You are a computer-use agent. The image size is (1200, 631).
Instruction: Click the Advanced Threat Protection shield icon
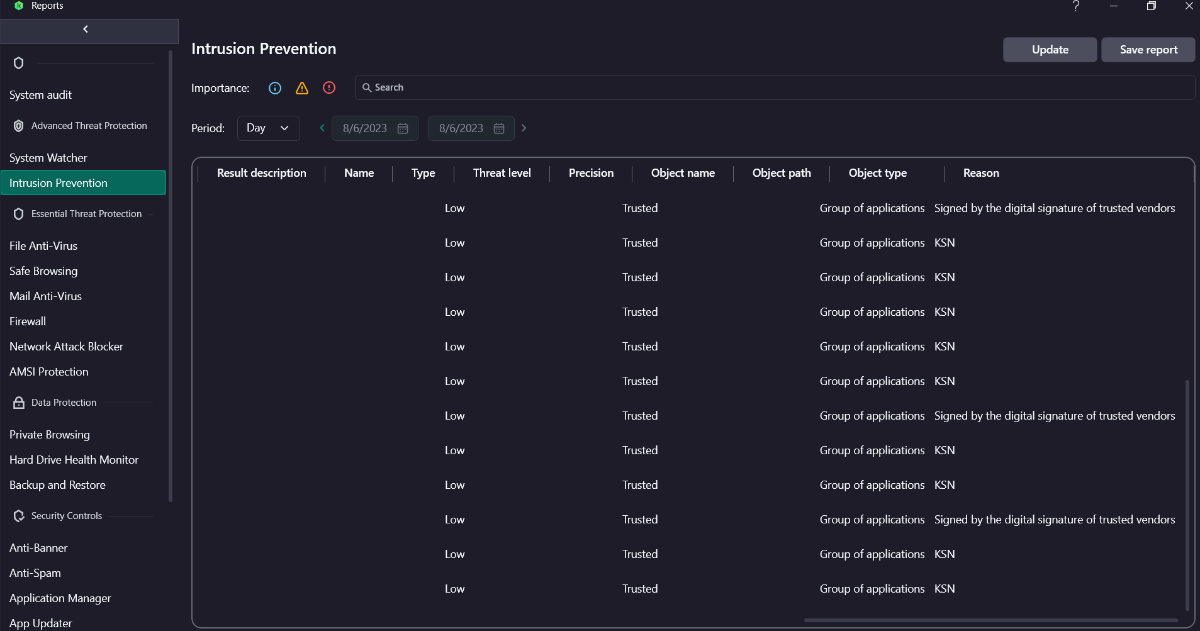tap(18, 126)
